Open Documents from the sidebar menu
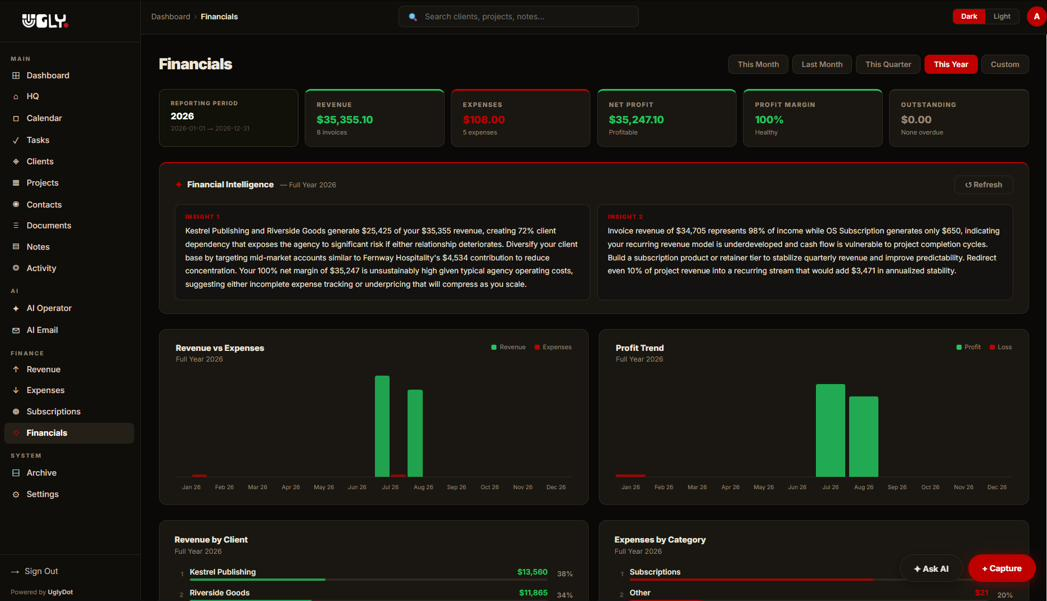The image size is (1047, 601). [x=69, y=226]
